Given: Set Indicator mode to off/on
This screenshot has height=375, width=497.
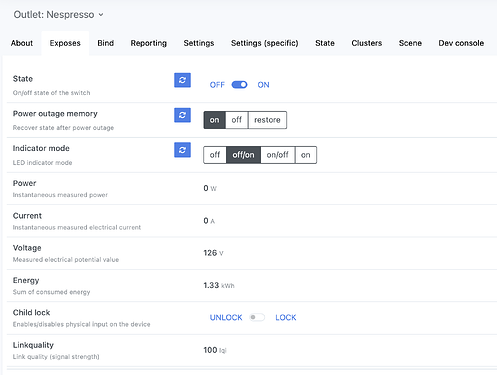Looking at the screenshot, I should pos(243,155).
